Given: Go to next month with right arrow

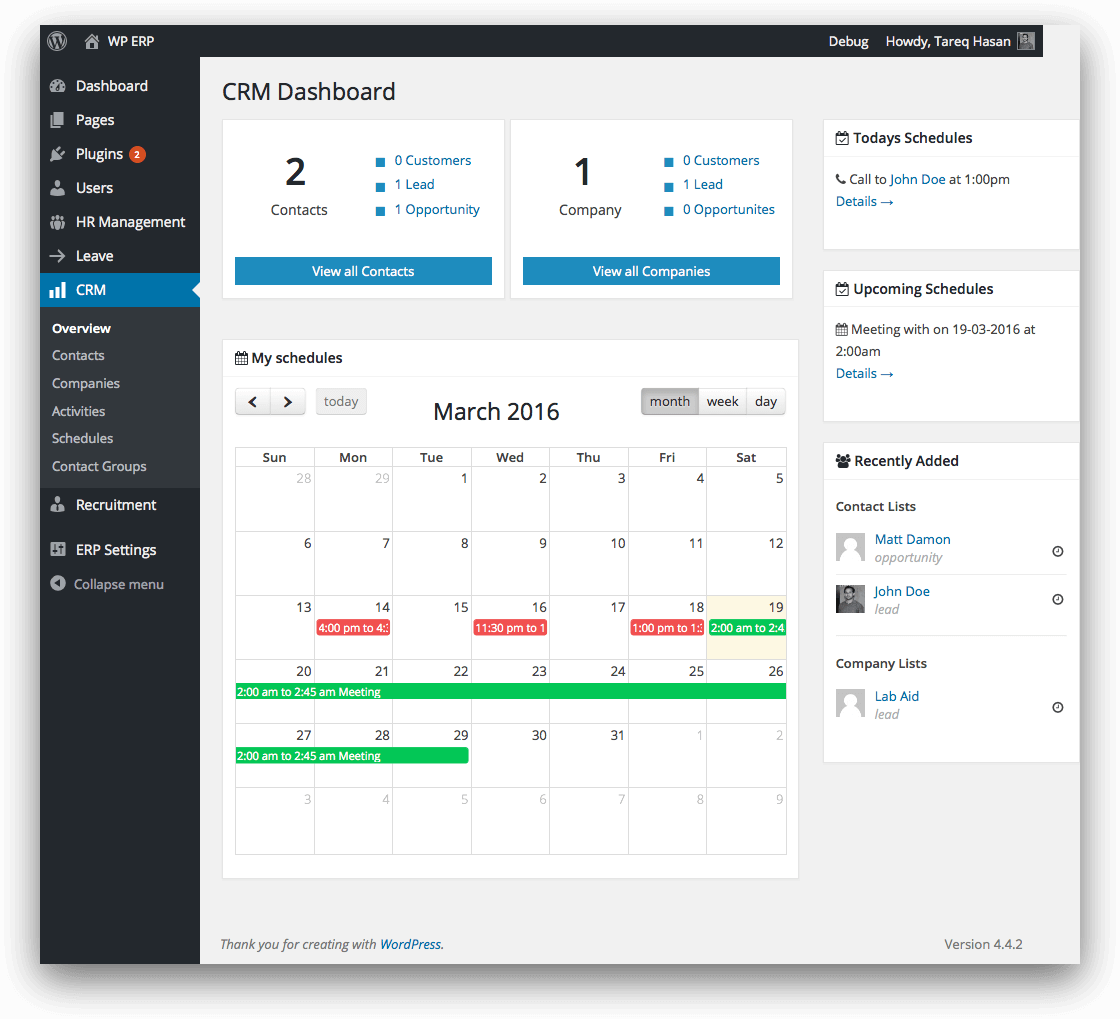Looking at the screenshot, I should (x=288, y=402).
